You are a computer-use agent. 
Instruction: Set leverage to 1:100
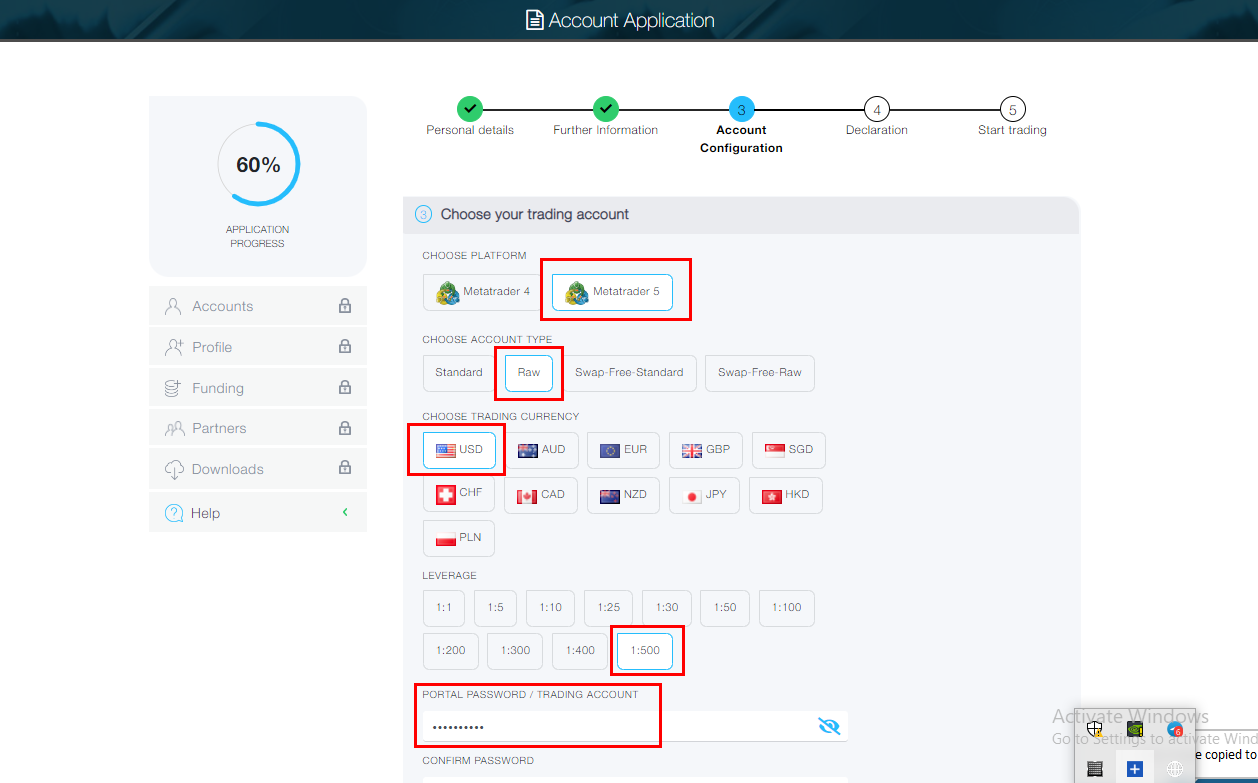tap(786, 608)
